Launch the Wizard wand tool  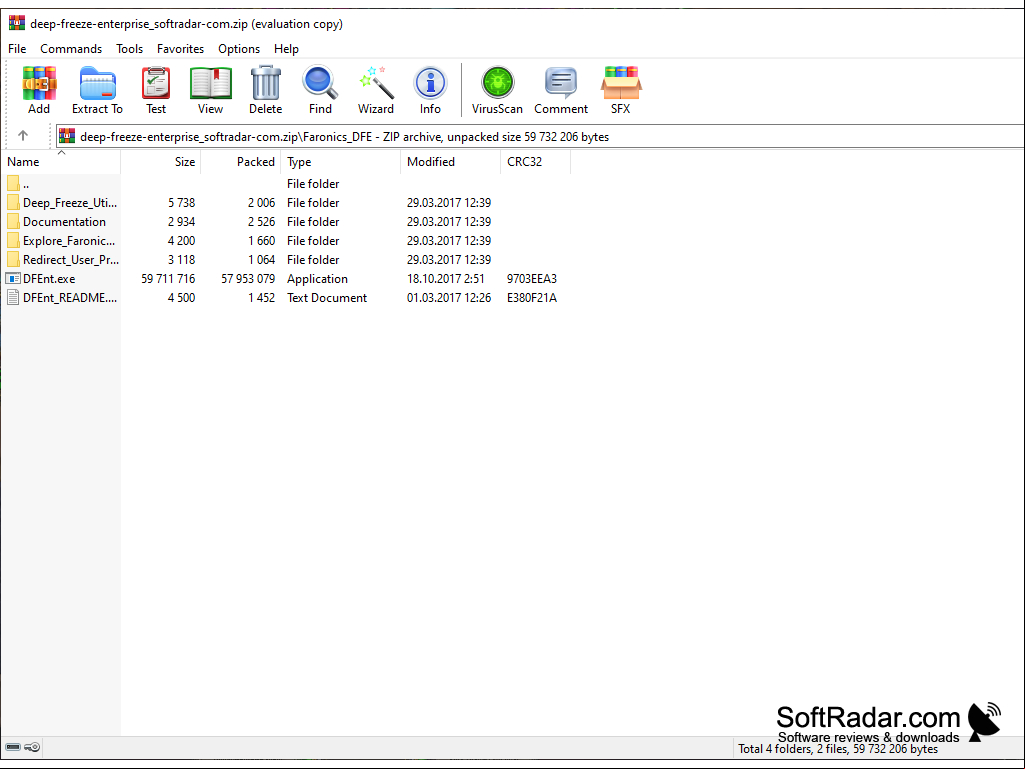pos(376,83)
